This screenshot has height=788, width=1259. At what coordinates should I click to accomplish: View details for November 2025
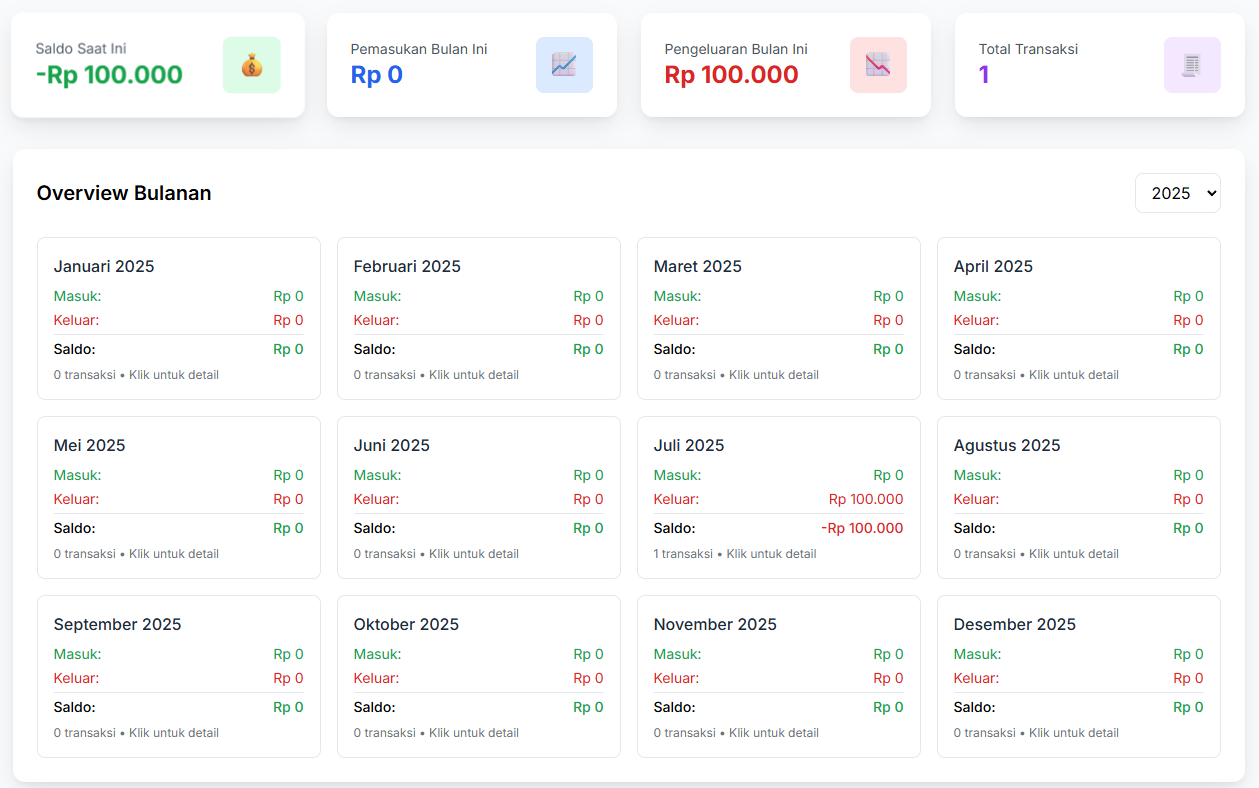779,676
